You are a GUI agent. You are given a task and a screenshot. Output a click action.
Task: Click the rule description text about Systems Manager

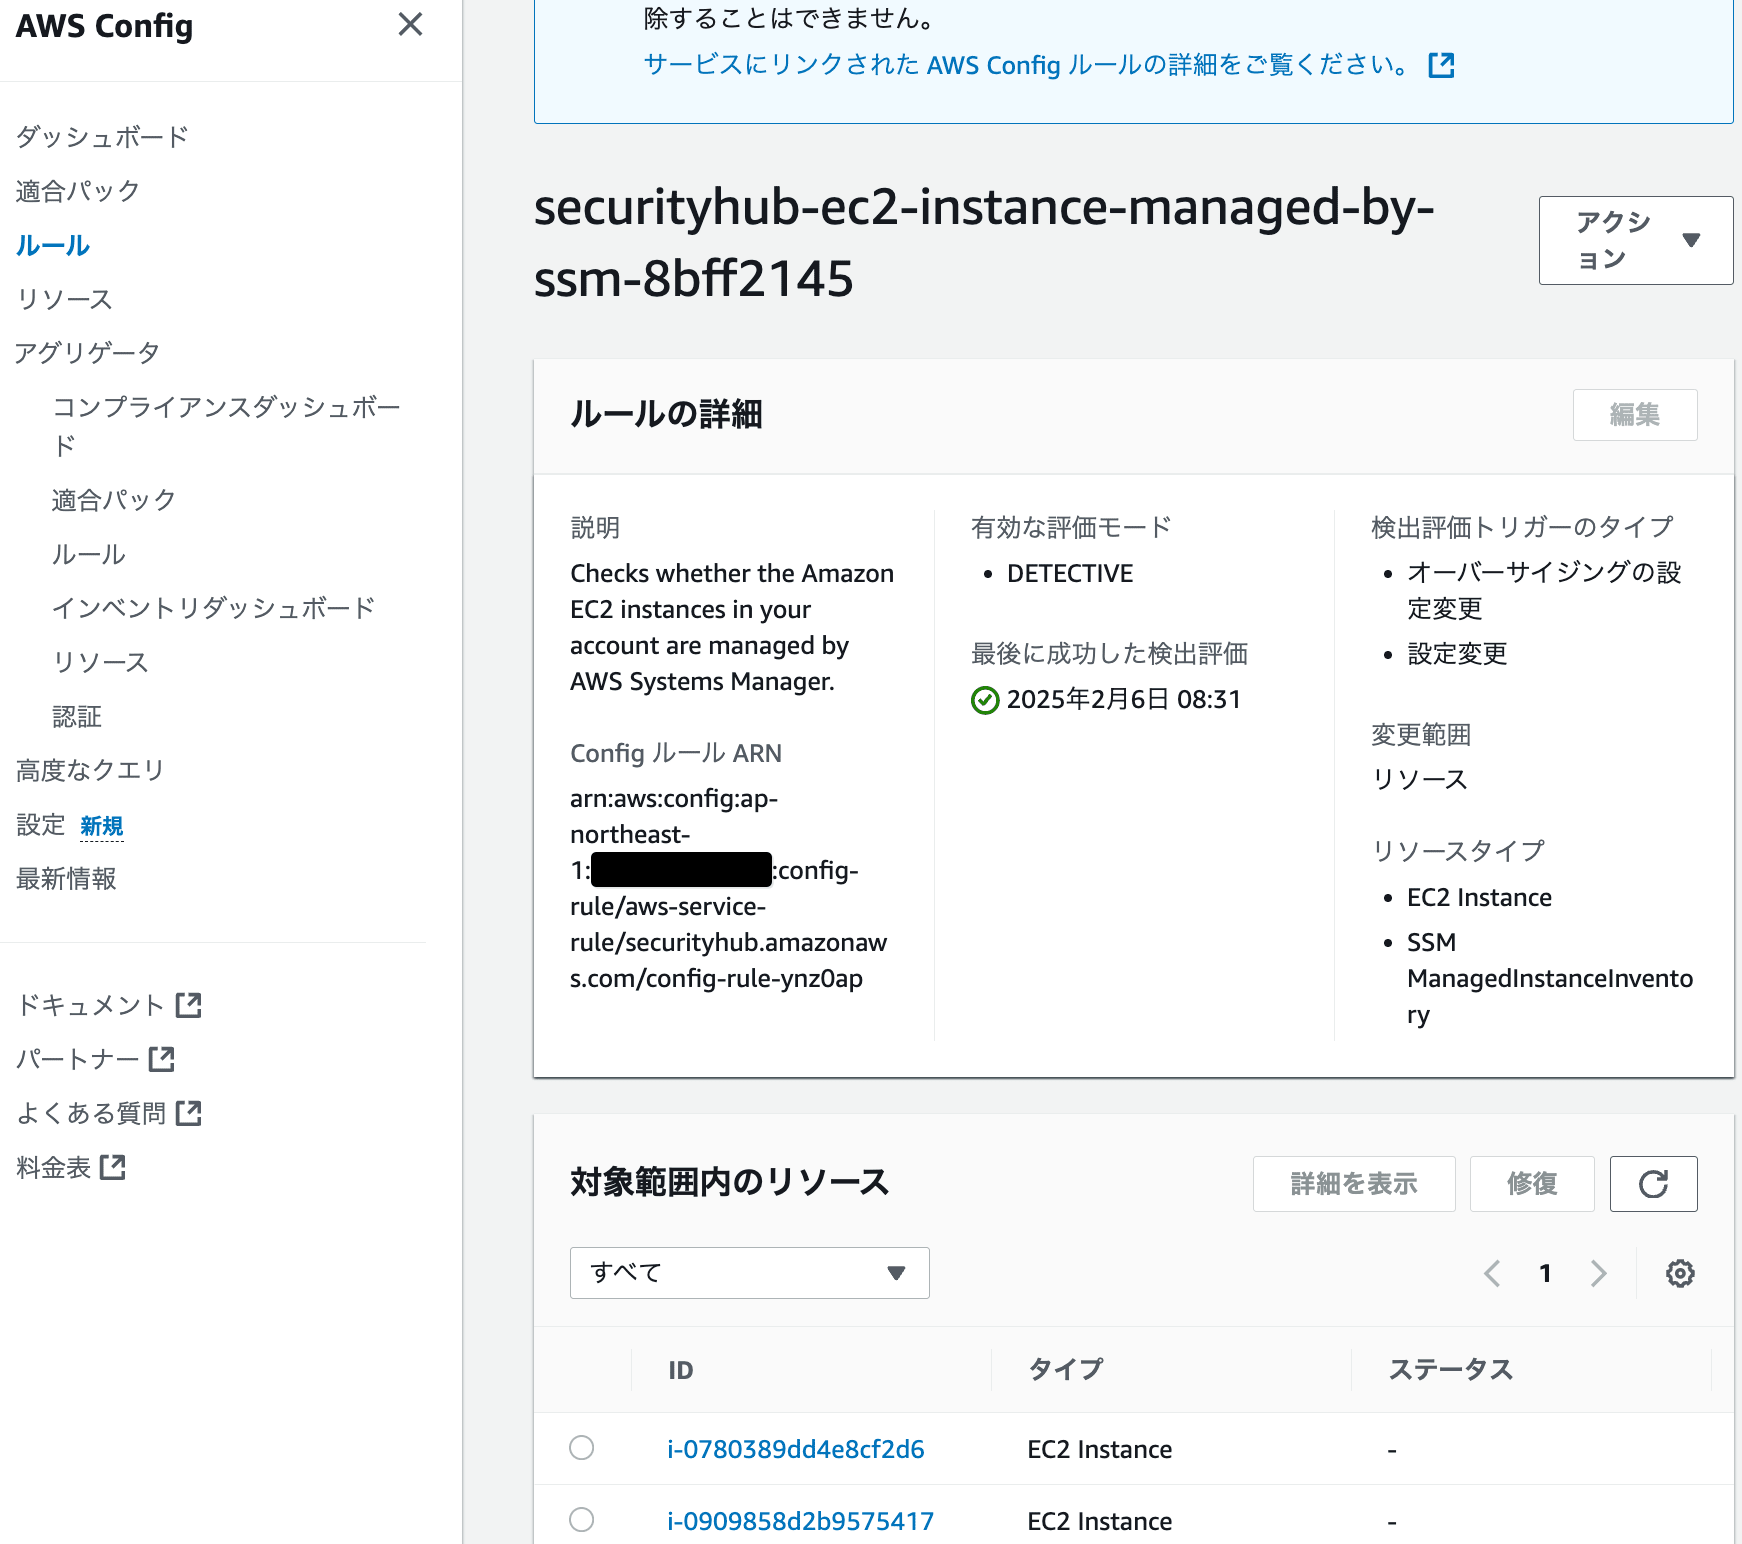(732, 627)
